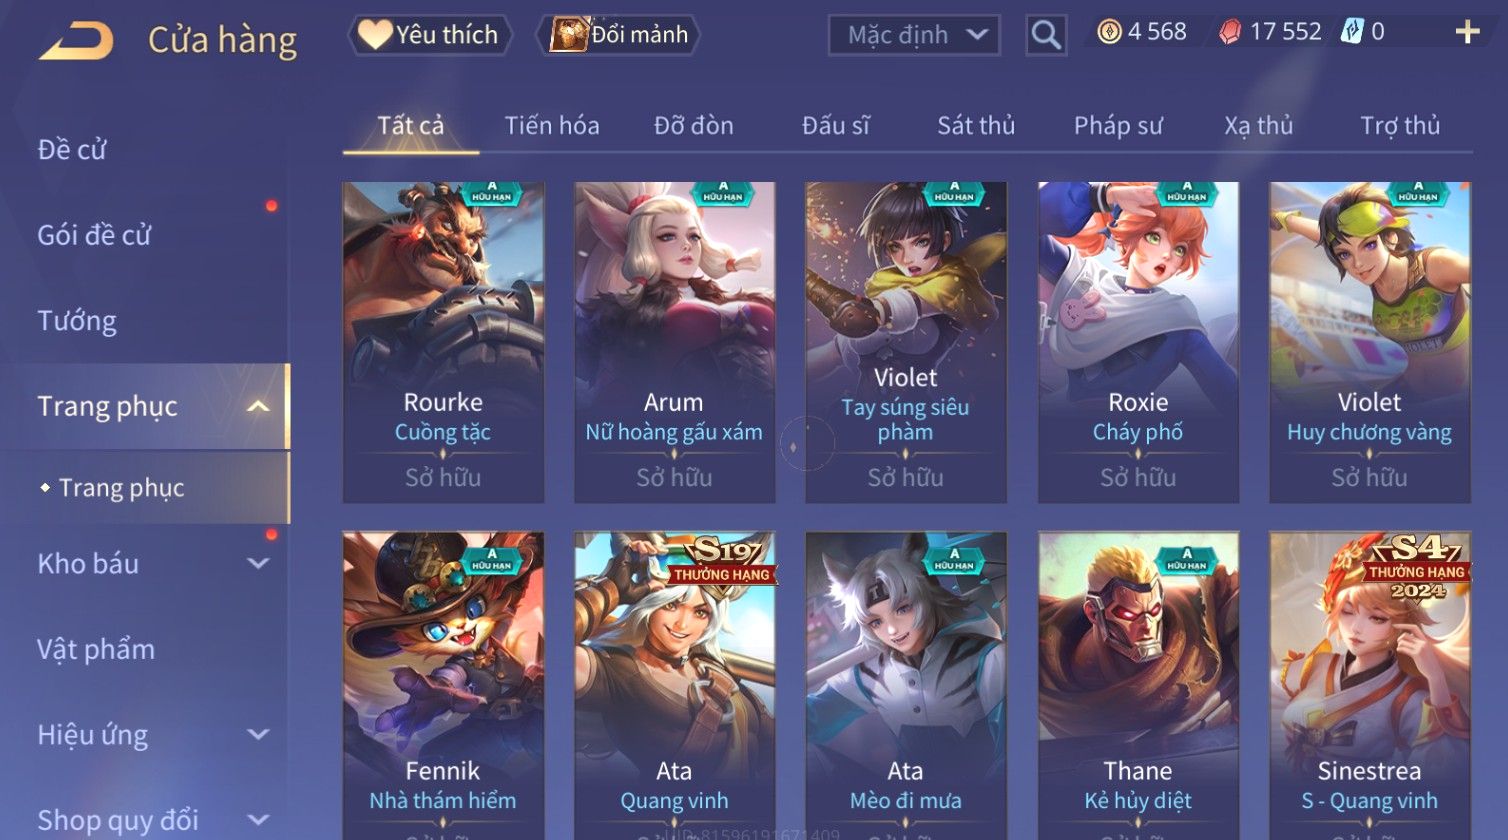Click the back arrow icon
1508x840 pixels.
click(x=76, y=41)
